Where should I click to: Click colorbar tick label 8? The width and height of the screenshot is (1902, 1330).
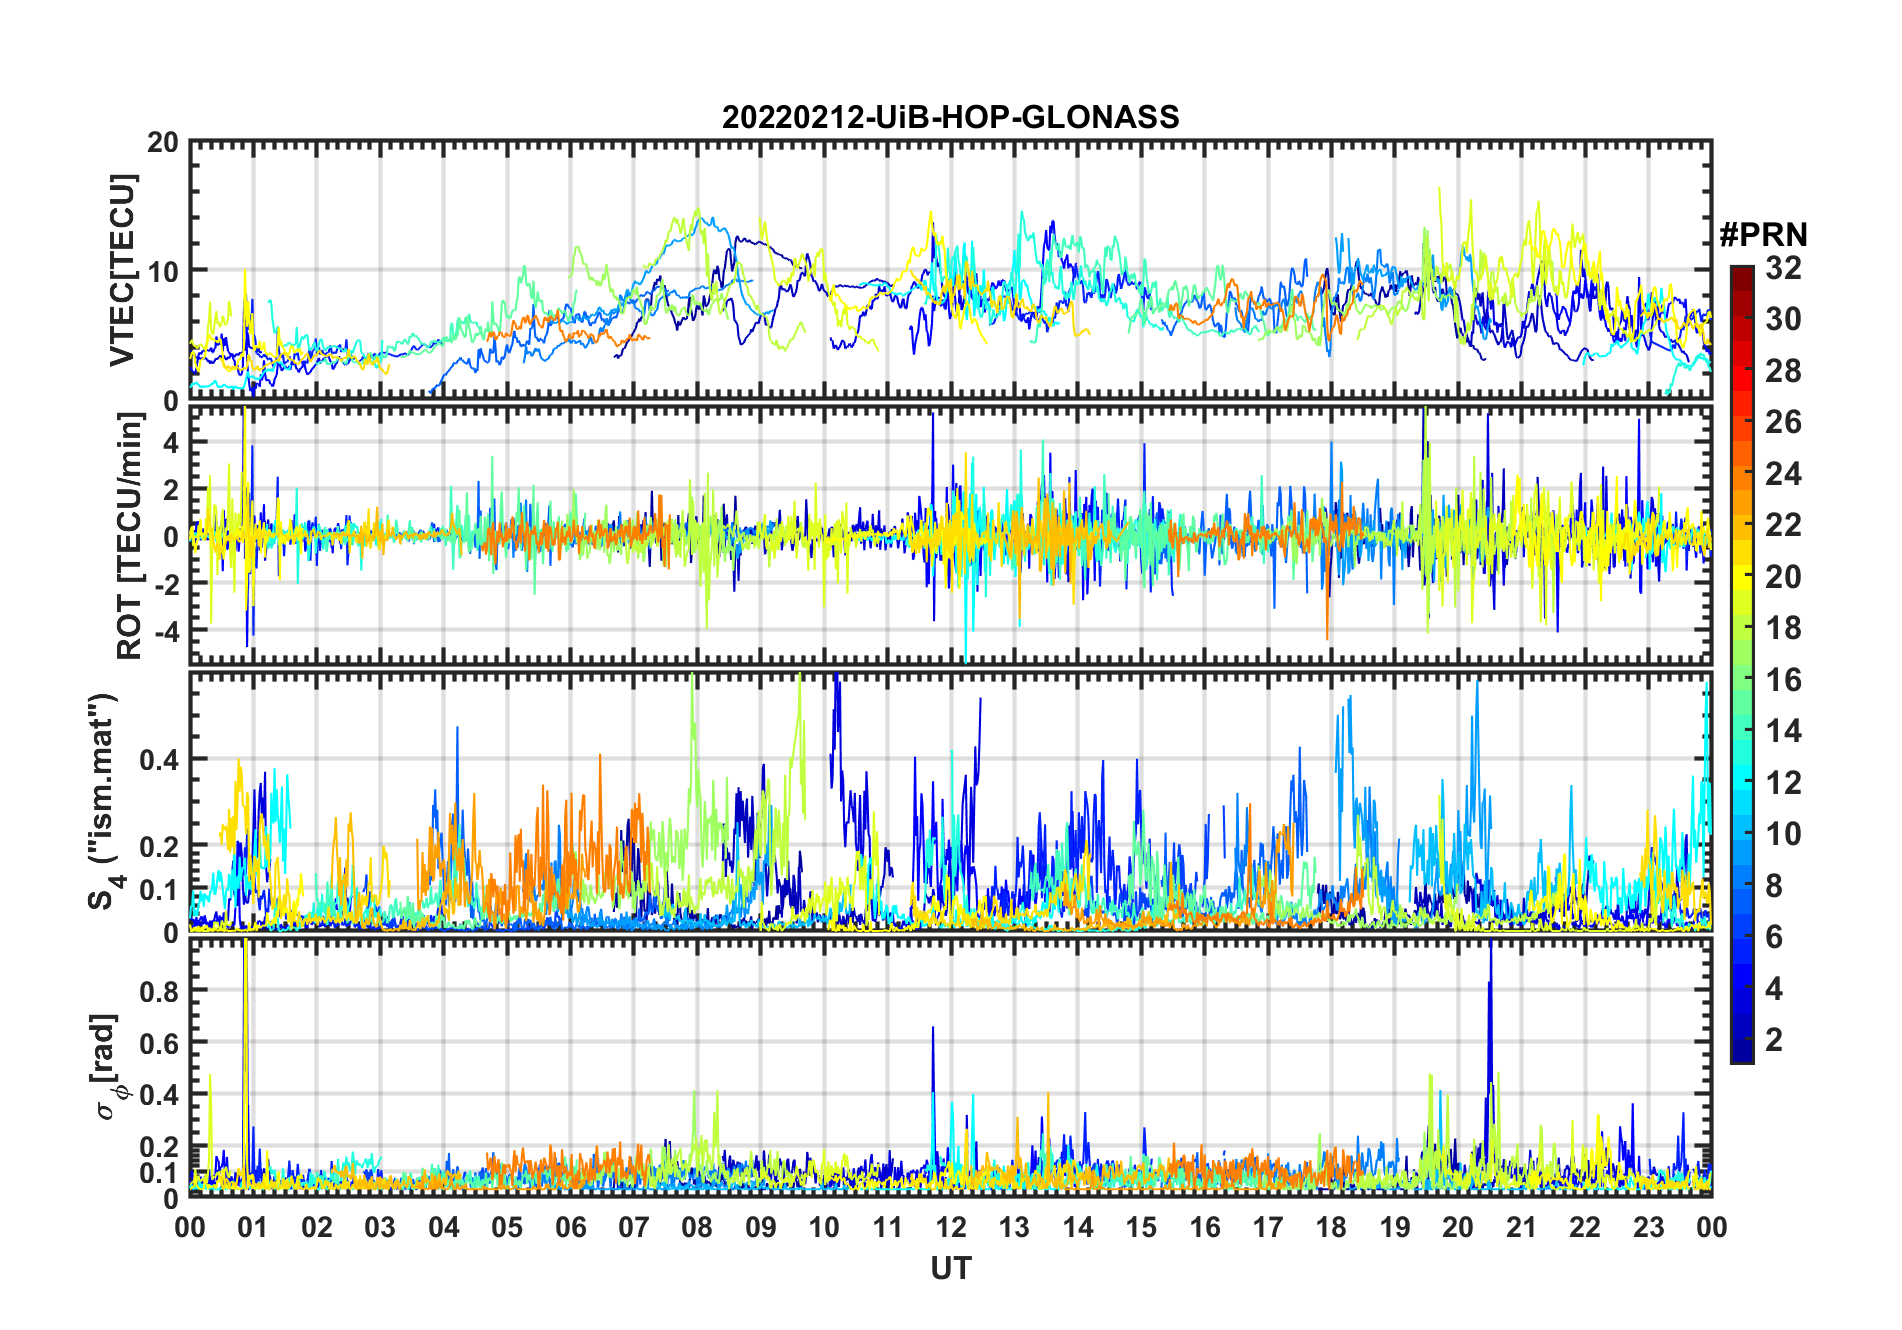(1774, 885)
